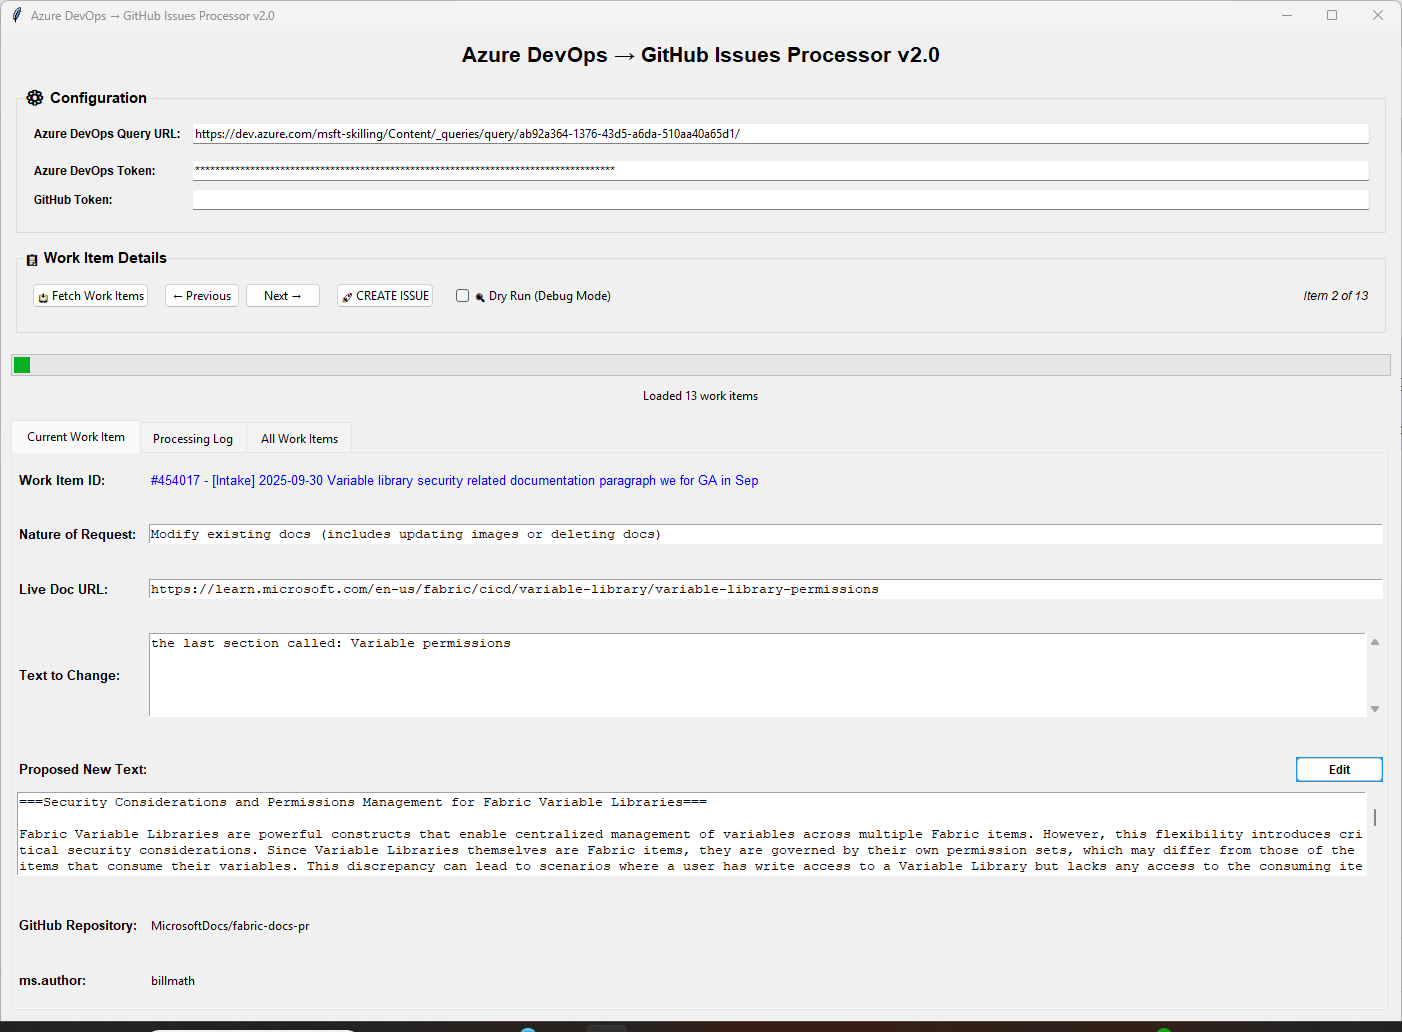Click into the Azure DevOps Token field
Viewport: 1402px width, 1032px height.
780,170
